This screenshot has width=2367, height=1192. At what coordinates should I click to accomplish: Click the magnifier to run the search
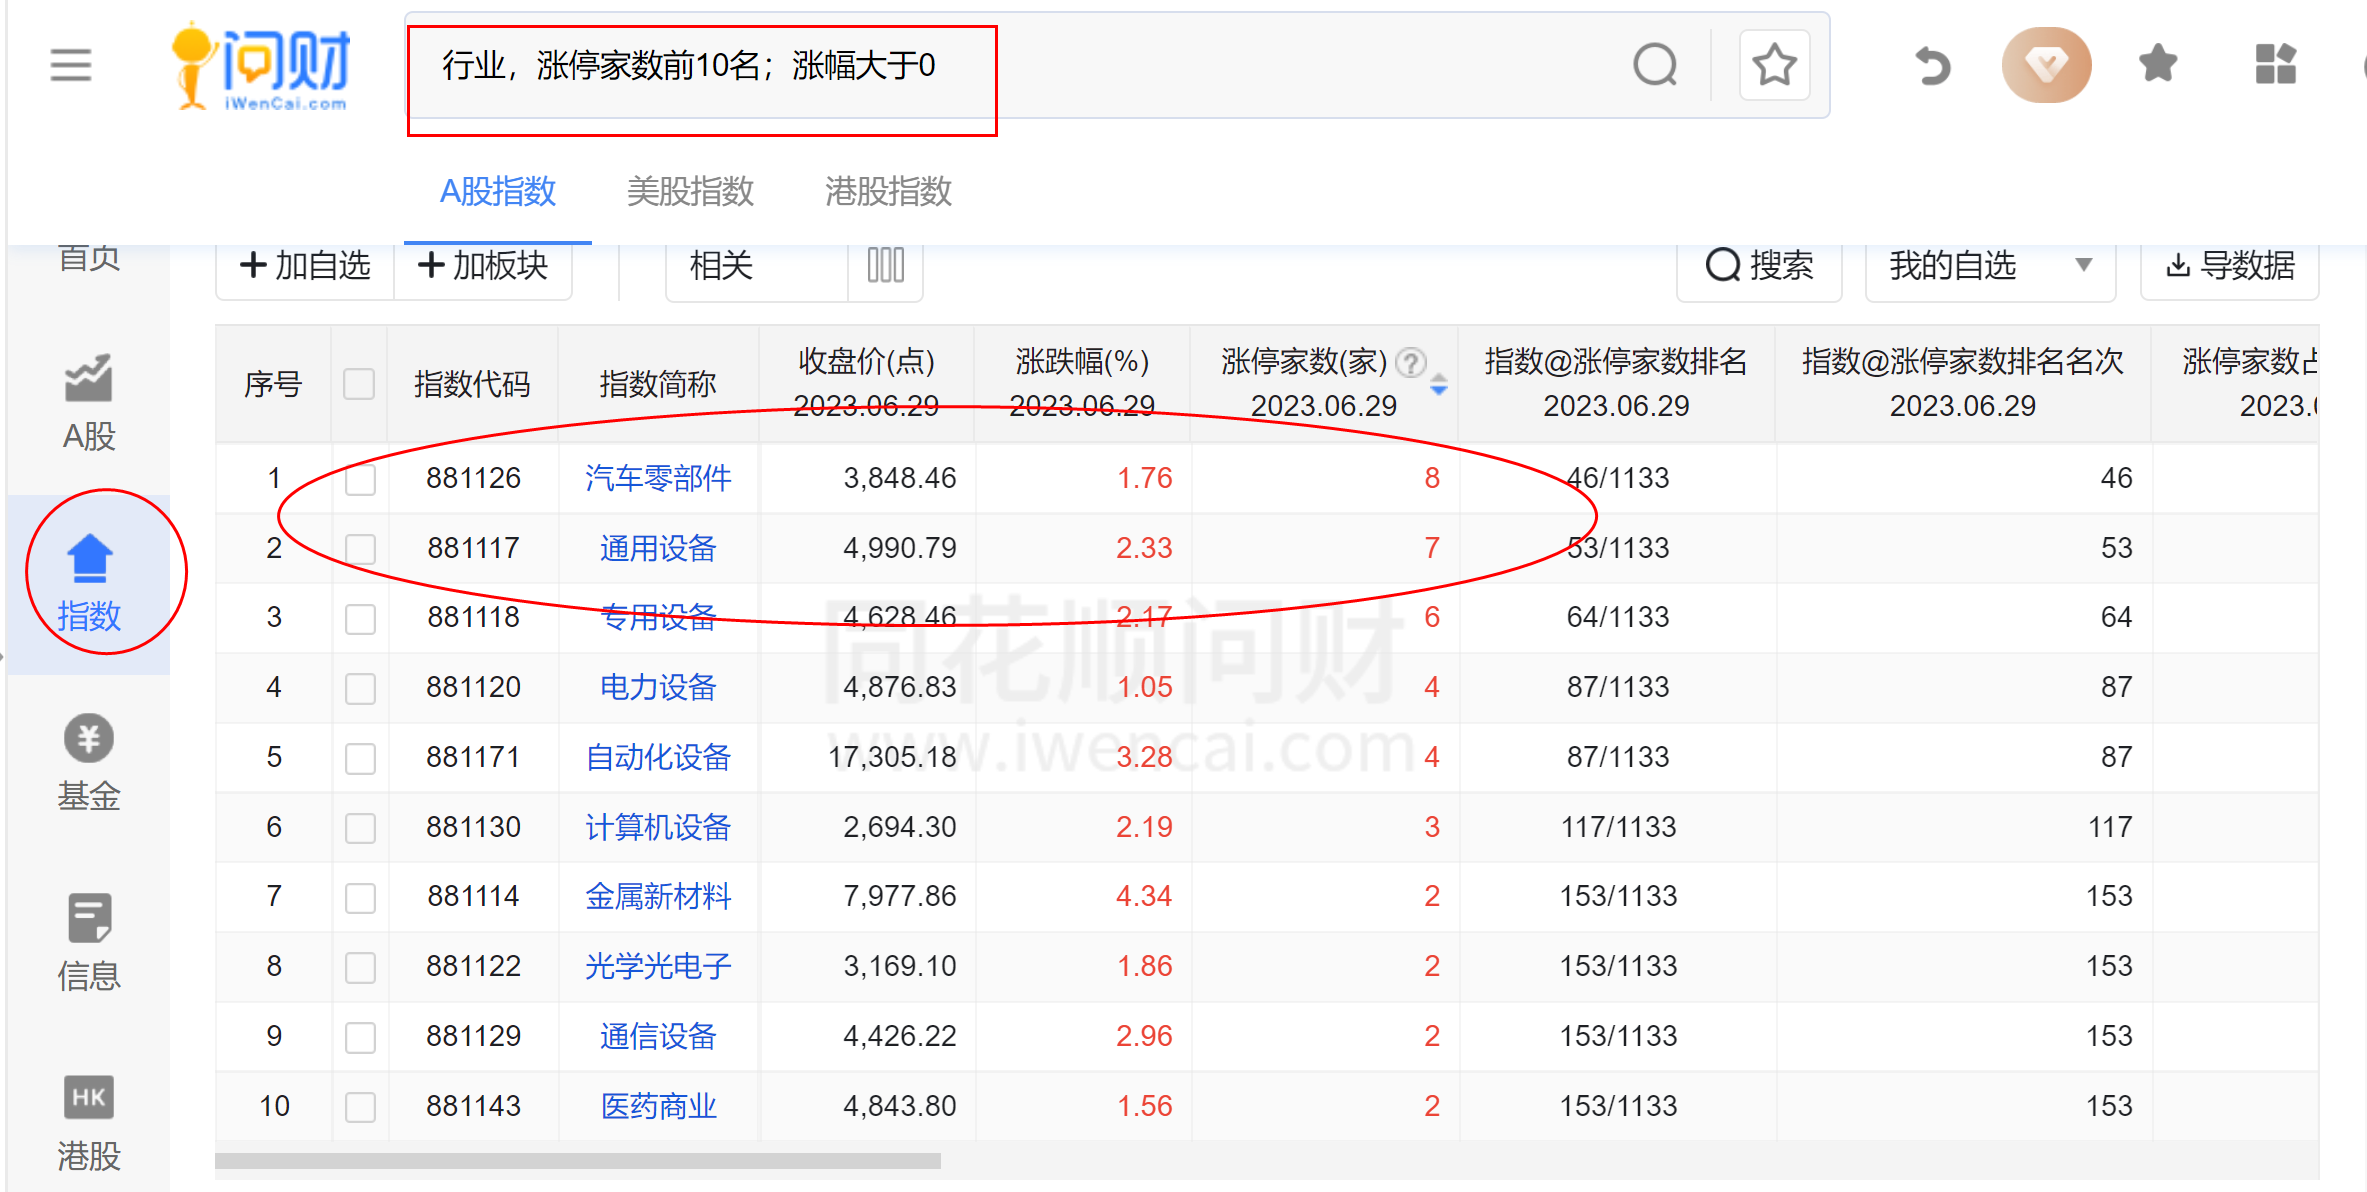pyautogui.click(x=1655, y=64)
